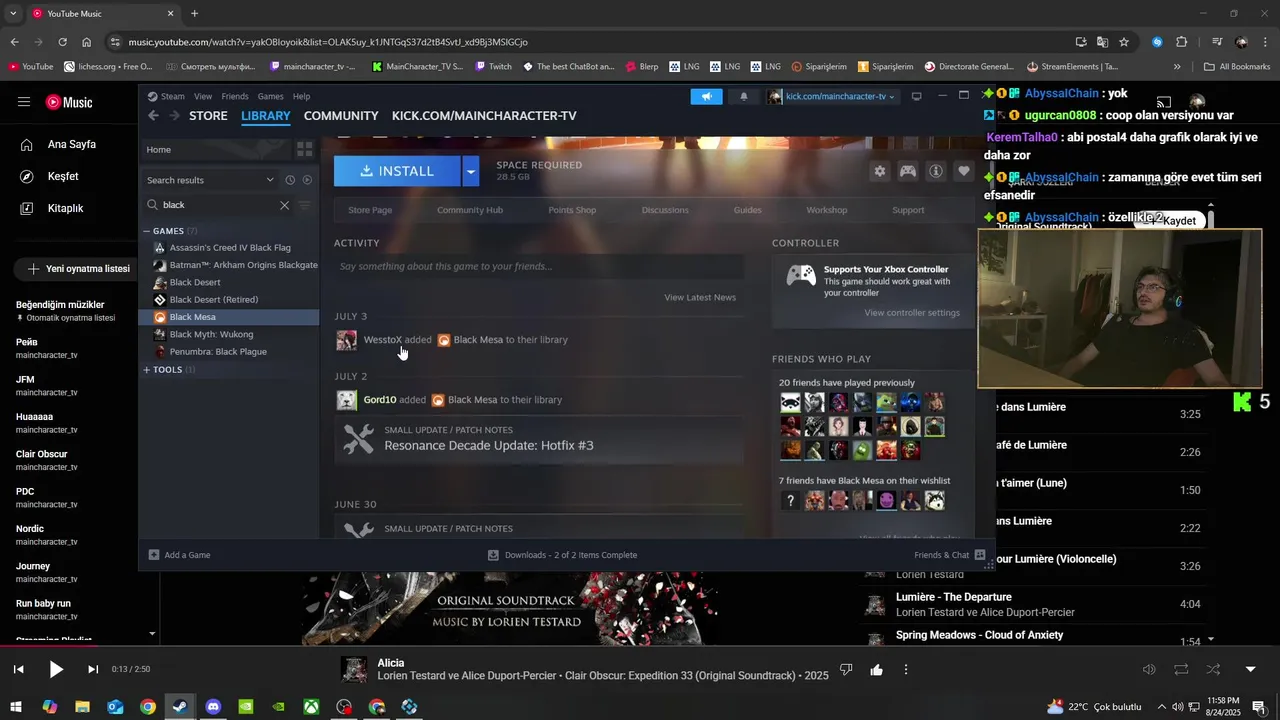
Task: Show hidden system tray icons
Action: coord(1161,707)
